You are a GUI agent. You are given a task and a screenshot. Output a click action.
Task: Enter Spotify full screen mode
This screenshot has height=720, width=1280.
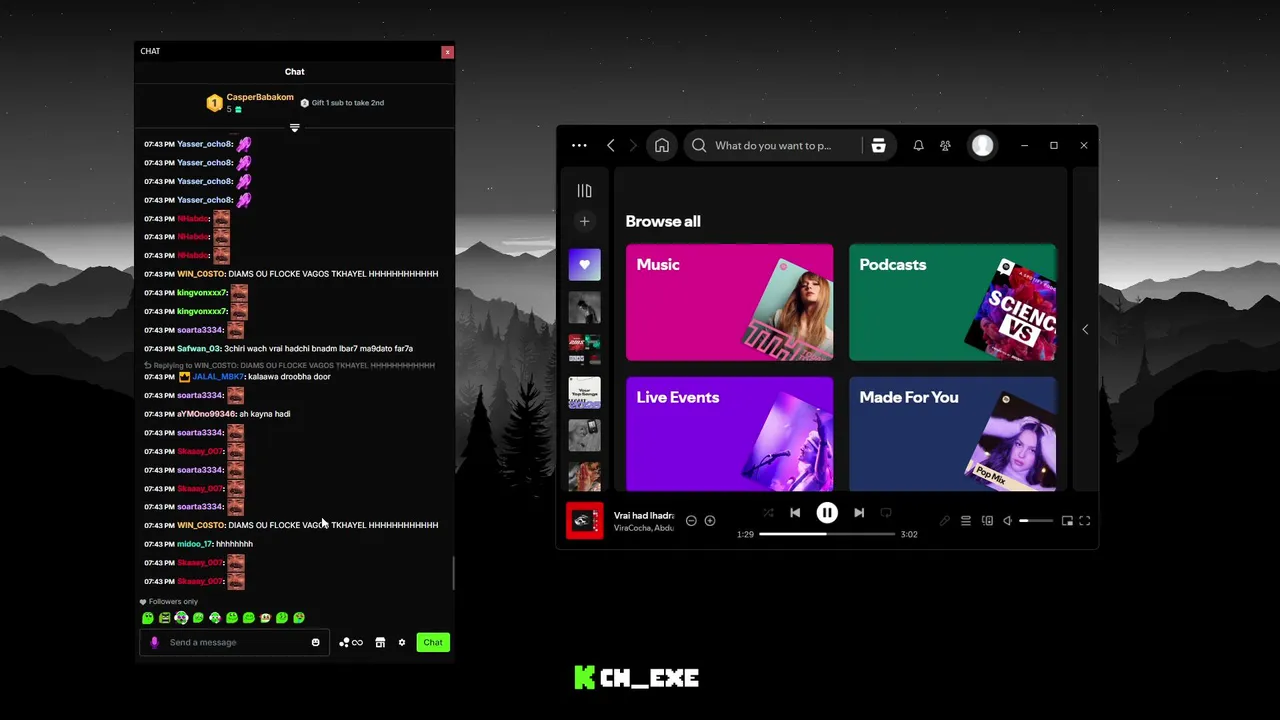(1085, 521)
